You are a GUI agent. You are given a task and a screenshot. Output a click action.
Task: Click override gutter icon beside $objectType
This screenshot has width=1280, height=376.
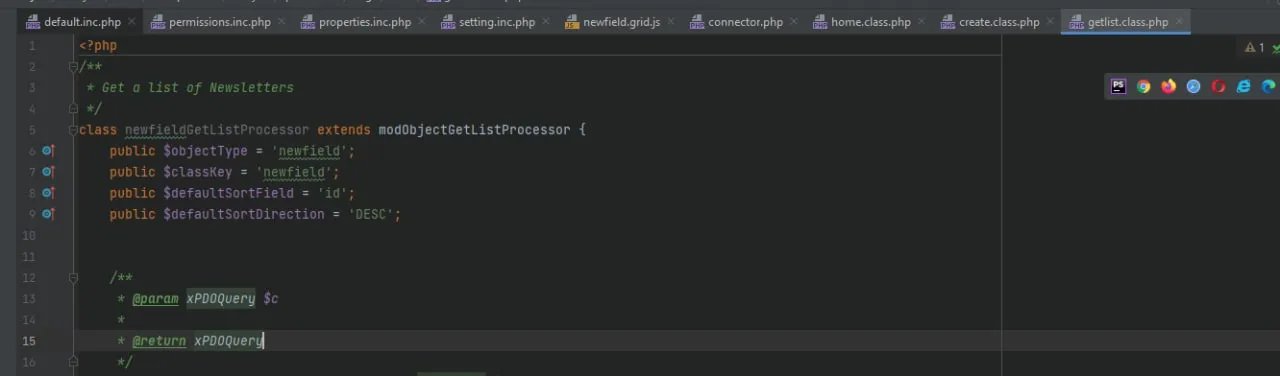[x=48, y=151]
